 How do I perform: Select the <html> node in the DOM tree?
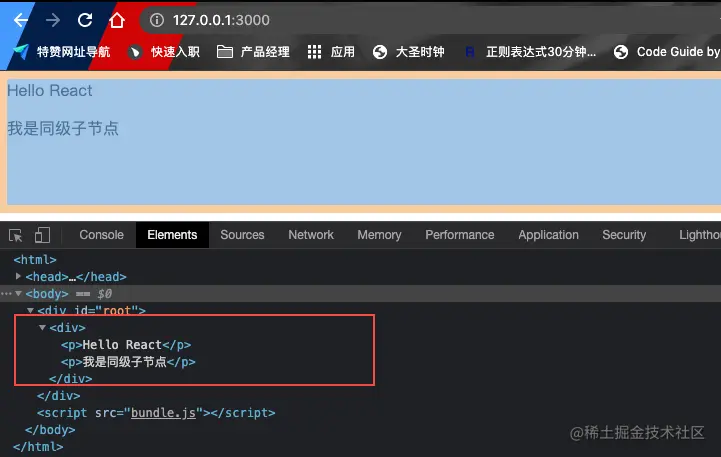[35, 260]
